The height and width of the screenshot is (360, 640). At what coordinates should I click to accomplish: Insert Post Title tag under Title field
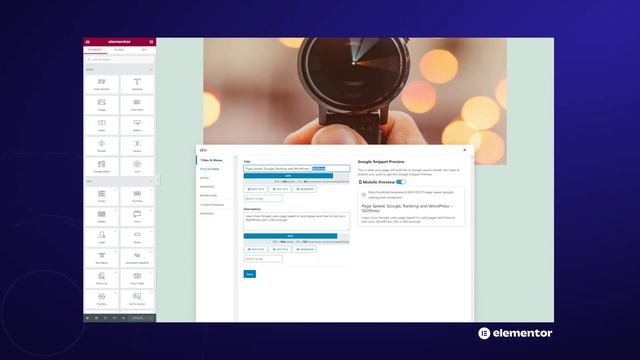tap(256, 189)
